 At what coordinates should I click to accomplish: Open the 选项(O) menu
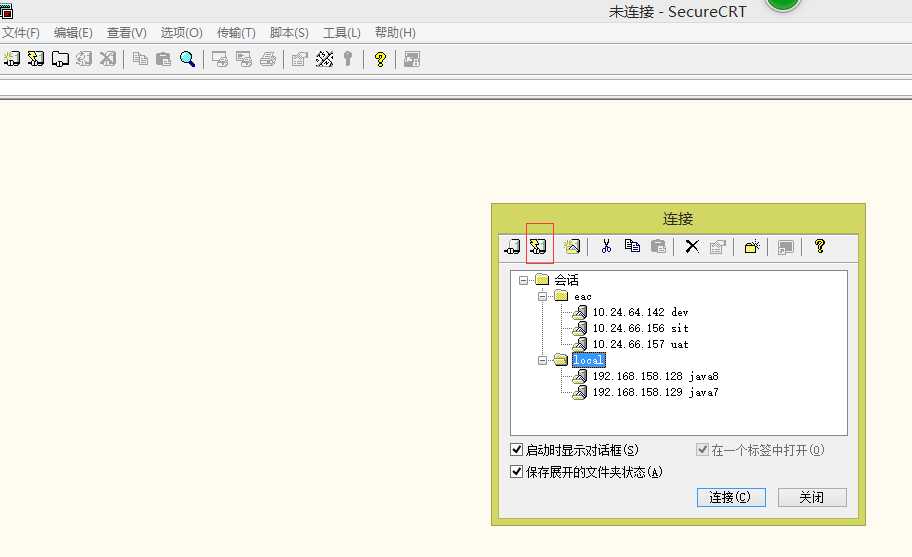point(181,33)
